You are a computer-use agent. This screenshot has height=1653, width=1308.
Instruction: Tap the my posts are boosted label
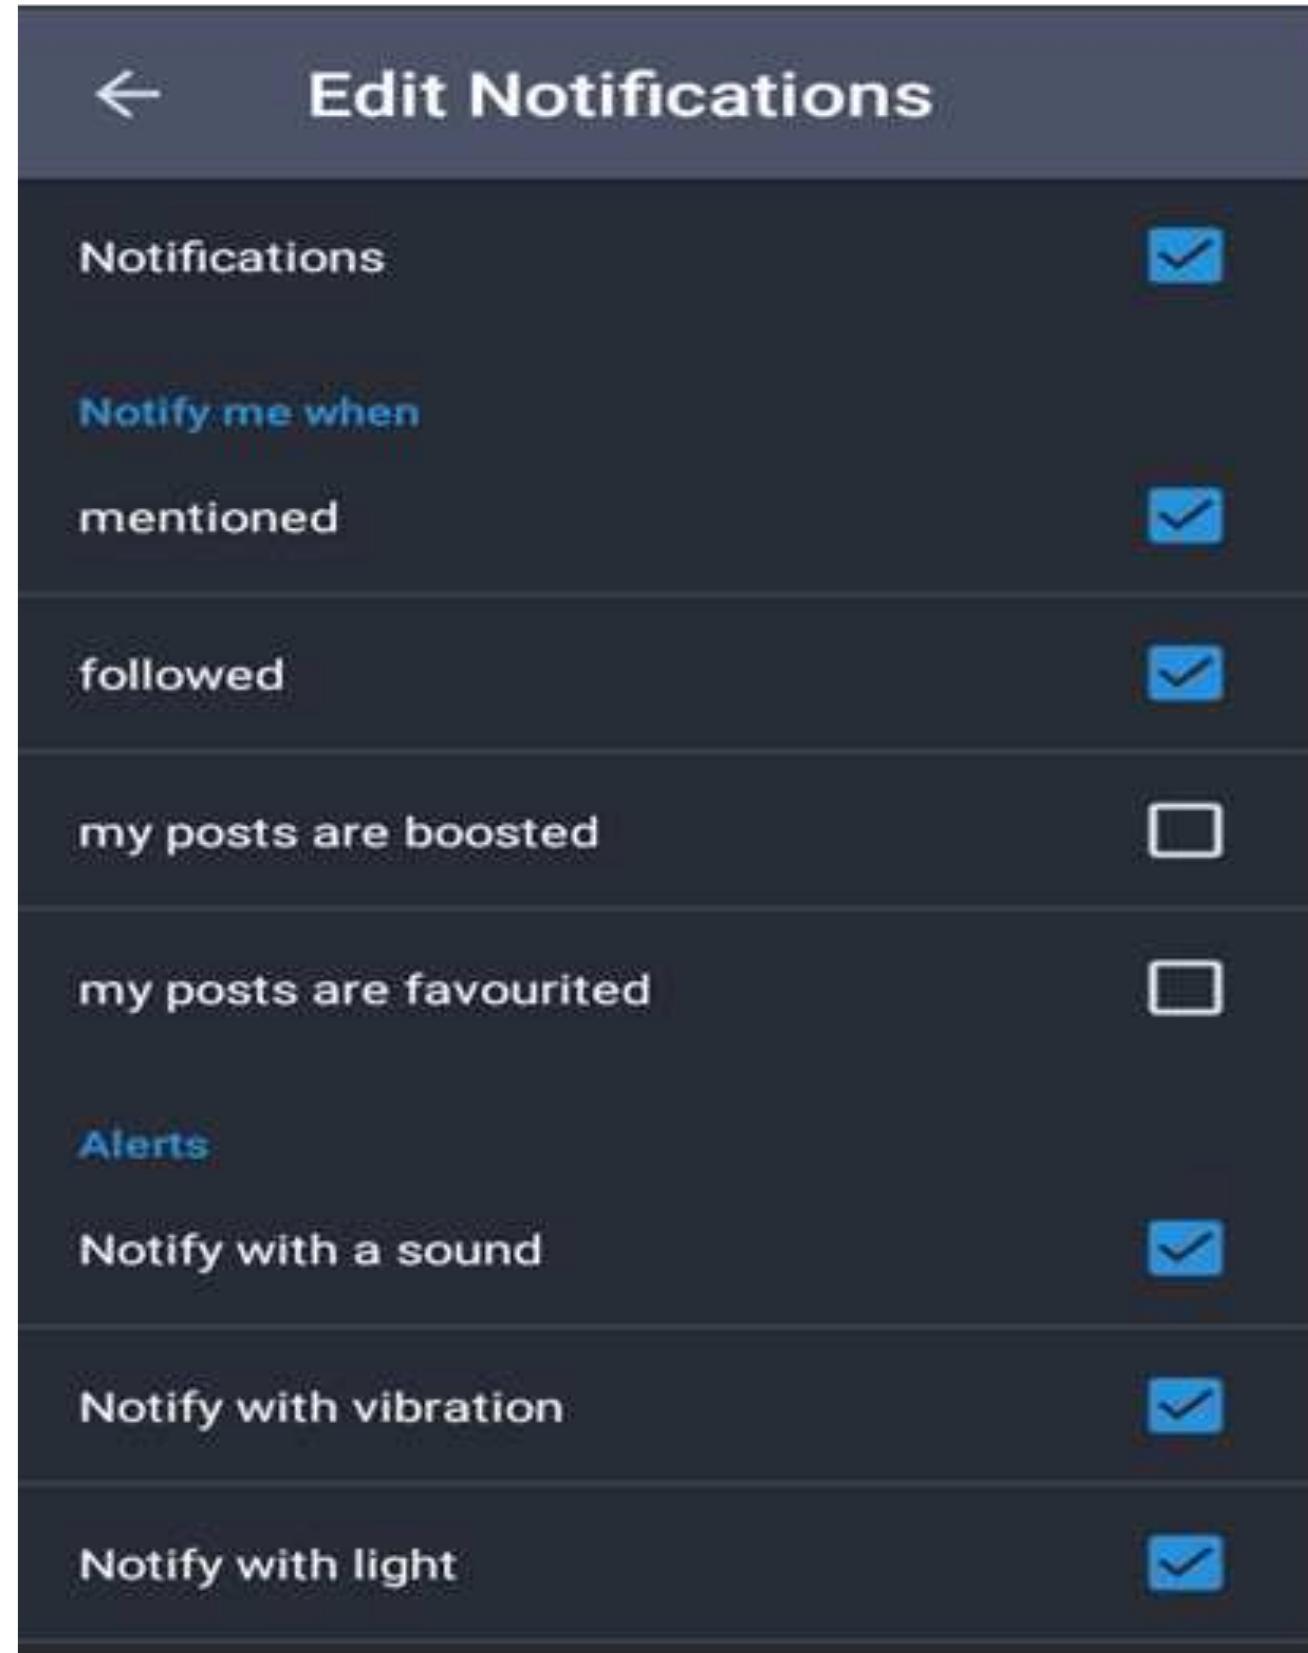coord(339,834)
